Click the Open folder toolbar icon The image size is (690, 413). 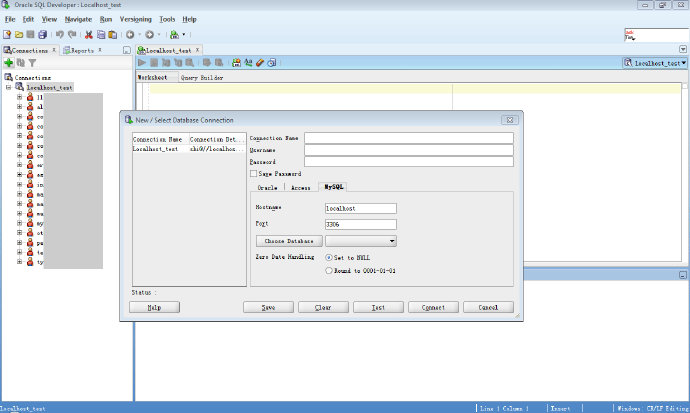pyautogui.click(x=19, y=34)
